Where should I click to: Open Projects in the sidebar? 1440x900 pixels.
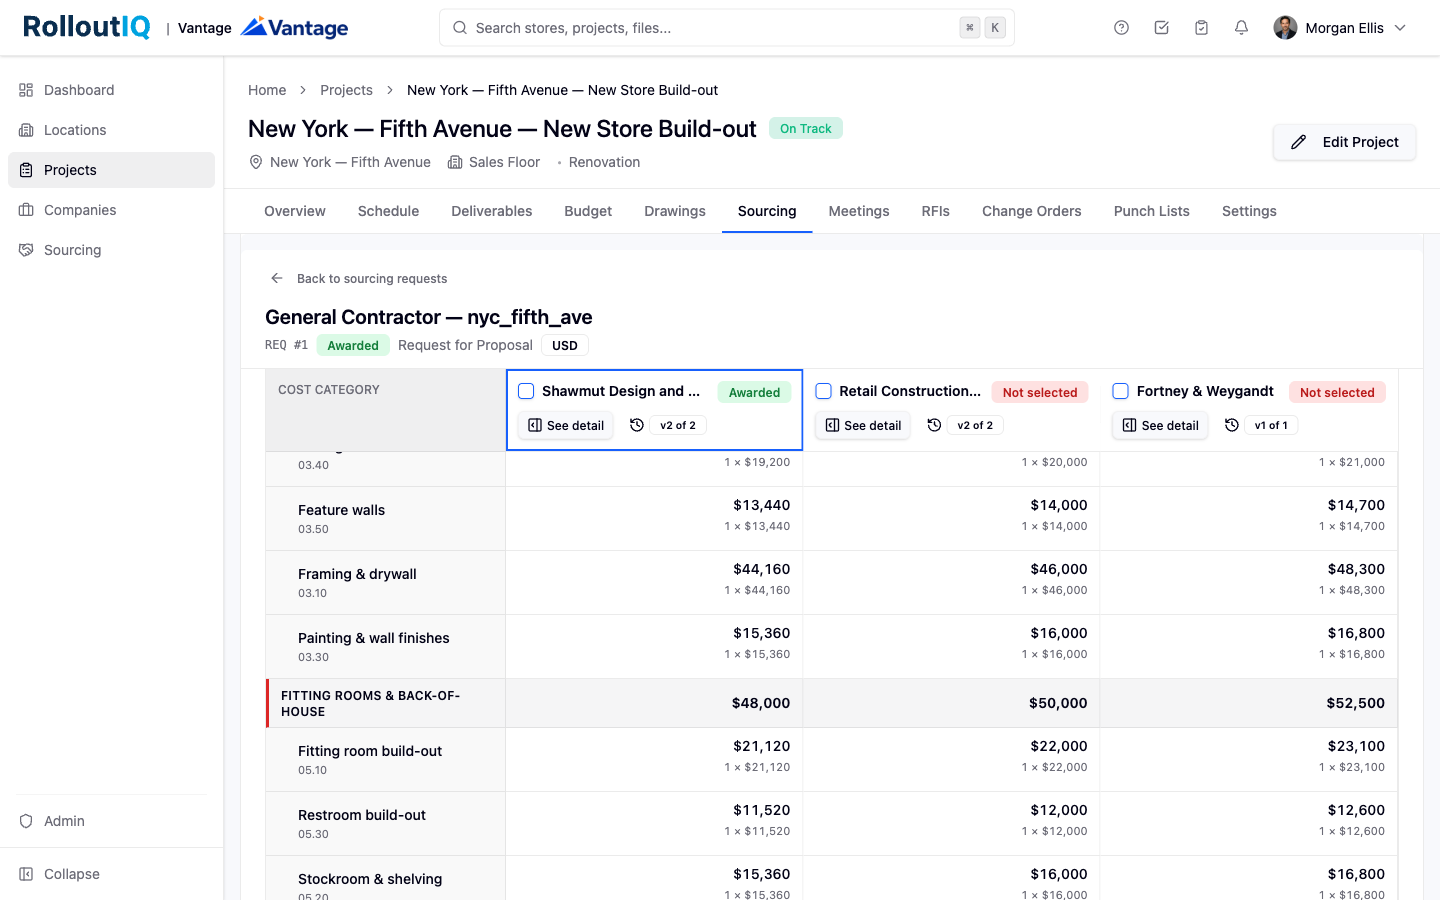111,170
